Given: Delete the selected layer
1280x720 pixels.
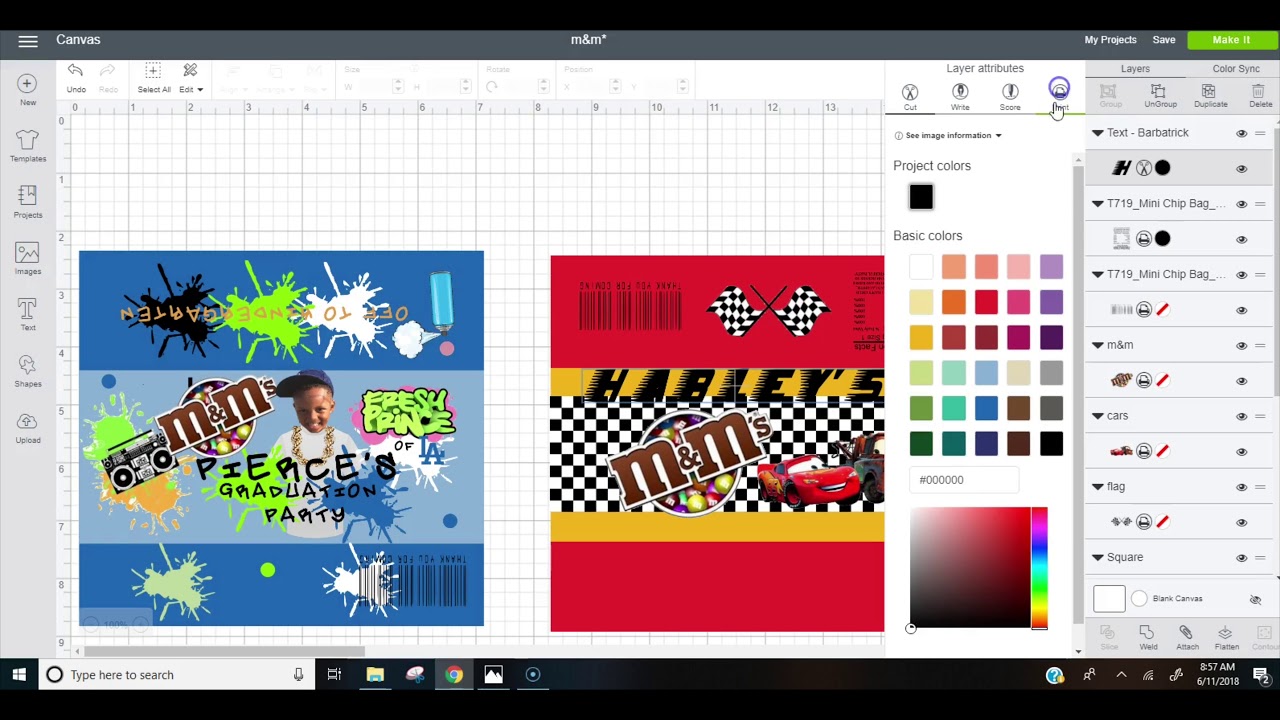Looking at the screenshot, I should (1260, 96).
